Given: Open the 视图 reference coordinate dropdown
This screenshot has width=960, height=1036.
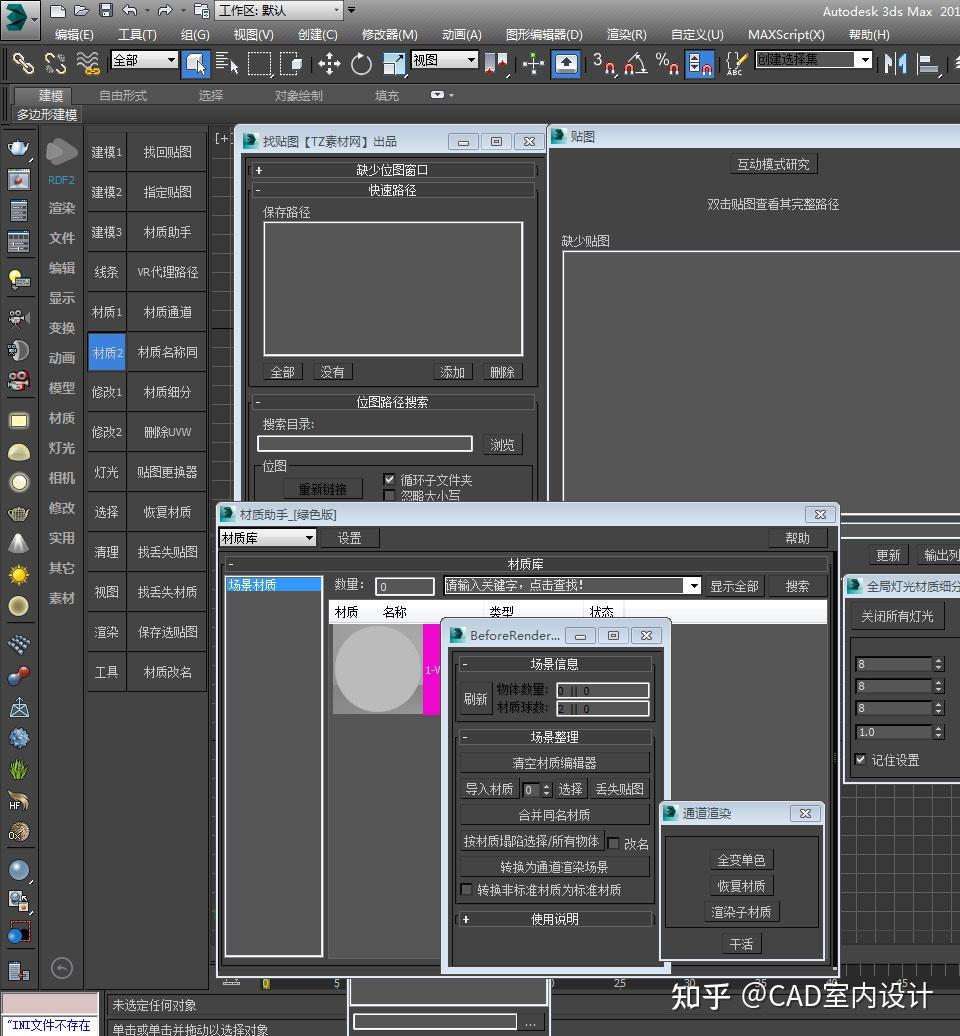Looking at the screenshot, I should tap(445, 60).
